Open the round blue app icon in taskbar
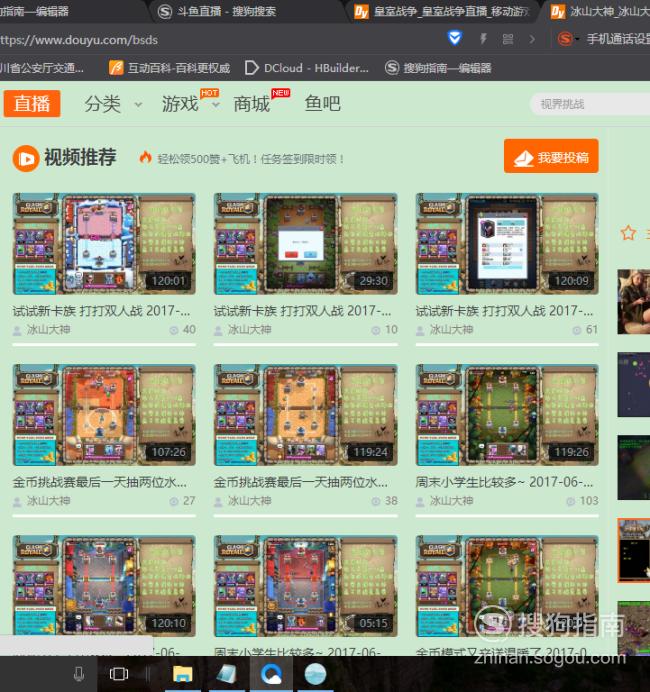 [x=315, y=674]
